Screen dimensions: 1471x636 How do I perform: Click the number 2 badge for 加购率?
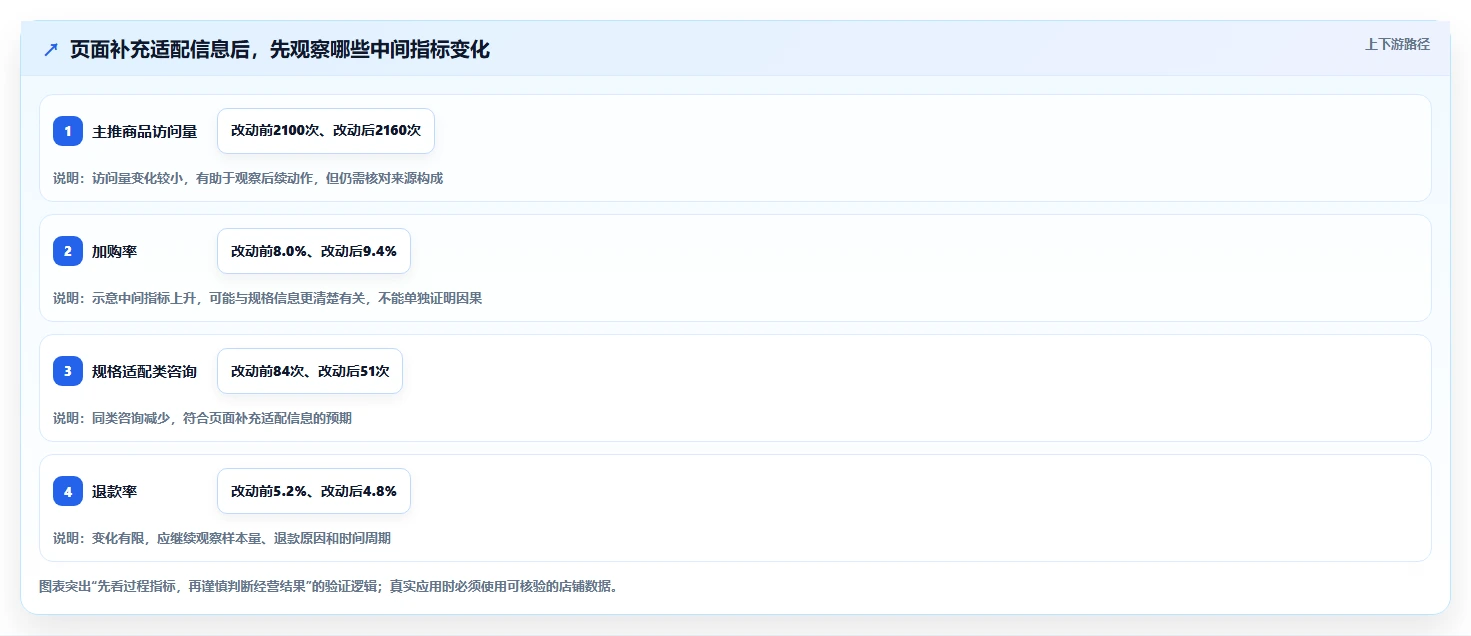coord(68,251)
